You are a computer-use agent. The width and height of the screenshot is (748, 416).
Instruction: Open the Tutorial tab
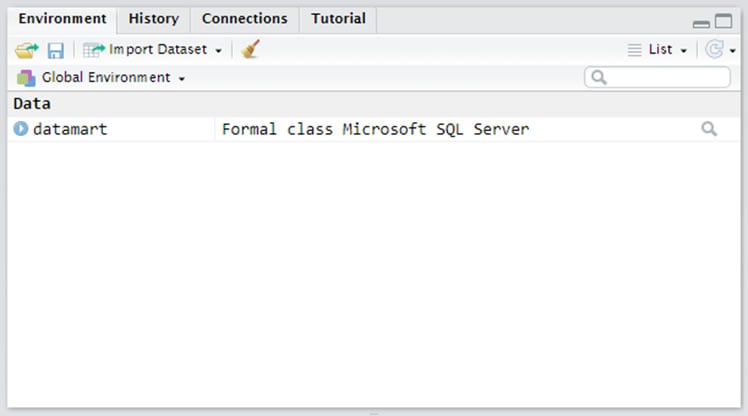pyautogui.click(x=338, y=19)
